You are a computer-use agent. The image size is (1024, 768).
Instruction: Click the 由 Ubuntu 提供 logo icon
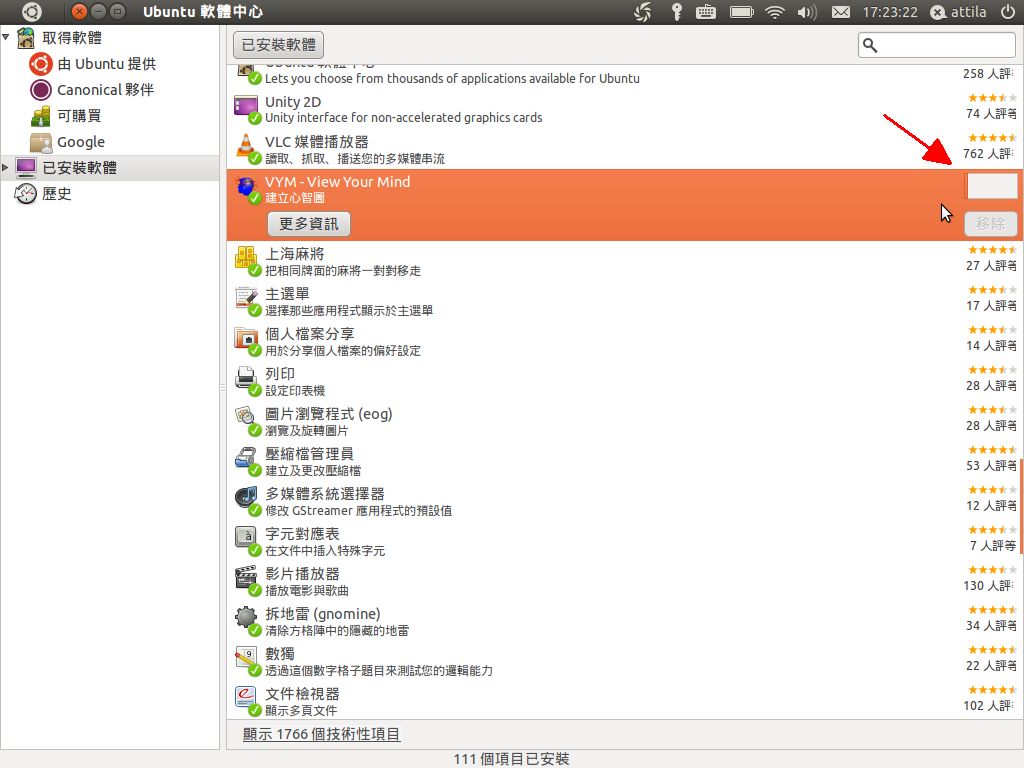point(40,64)
